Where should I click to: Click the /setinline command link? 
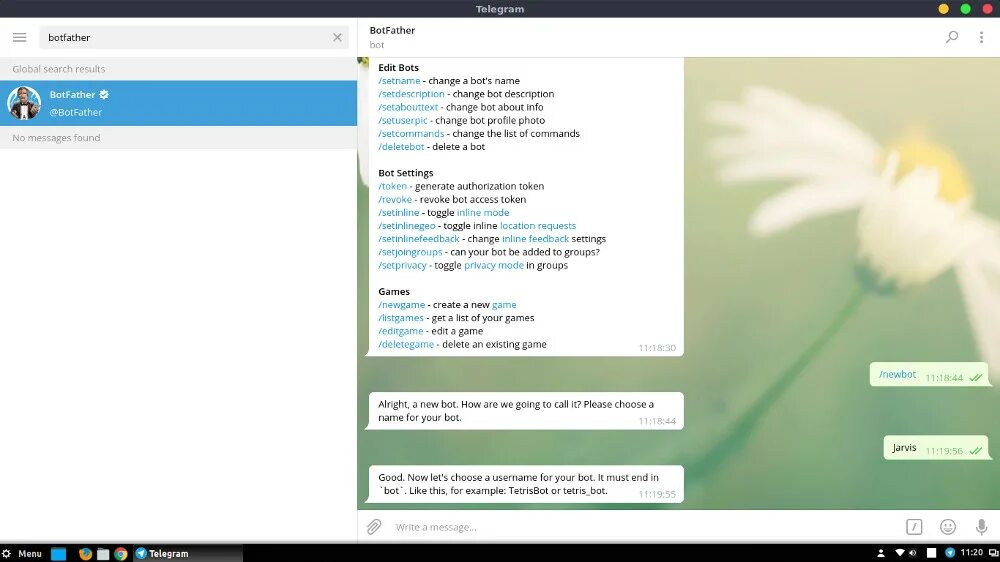[399, 212]
